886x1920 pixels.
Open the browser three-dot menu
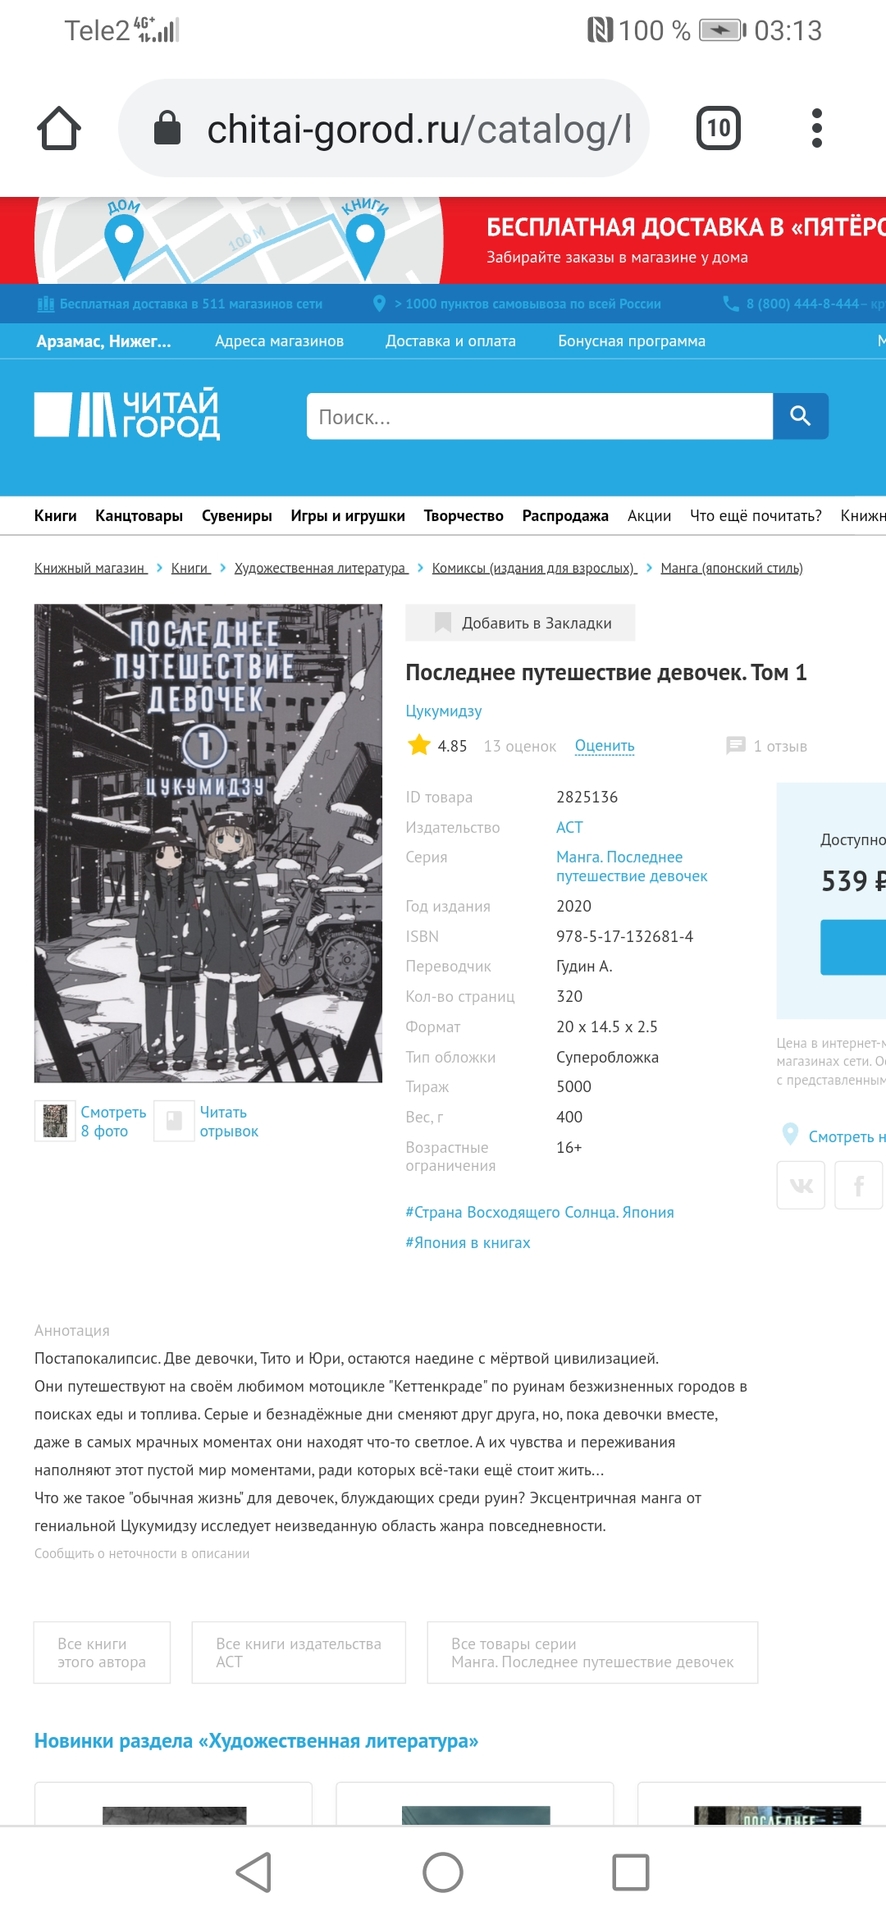817,128
